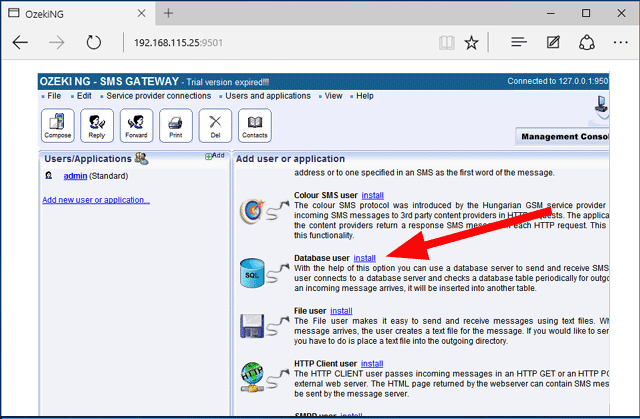Click the Forward toolbar button
640x419 pixels.
136,125
